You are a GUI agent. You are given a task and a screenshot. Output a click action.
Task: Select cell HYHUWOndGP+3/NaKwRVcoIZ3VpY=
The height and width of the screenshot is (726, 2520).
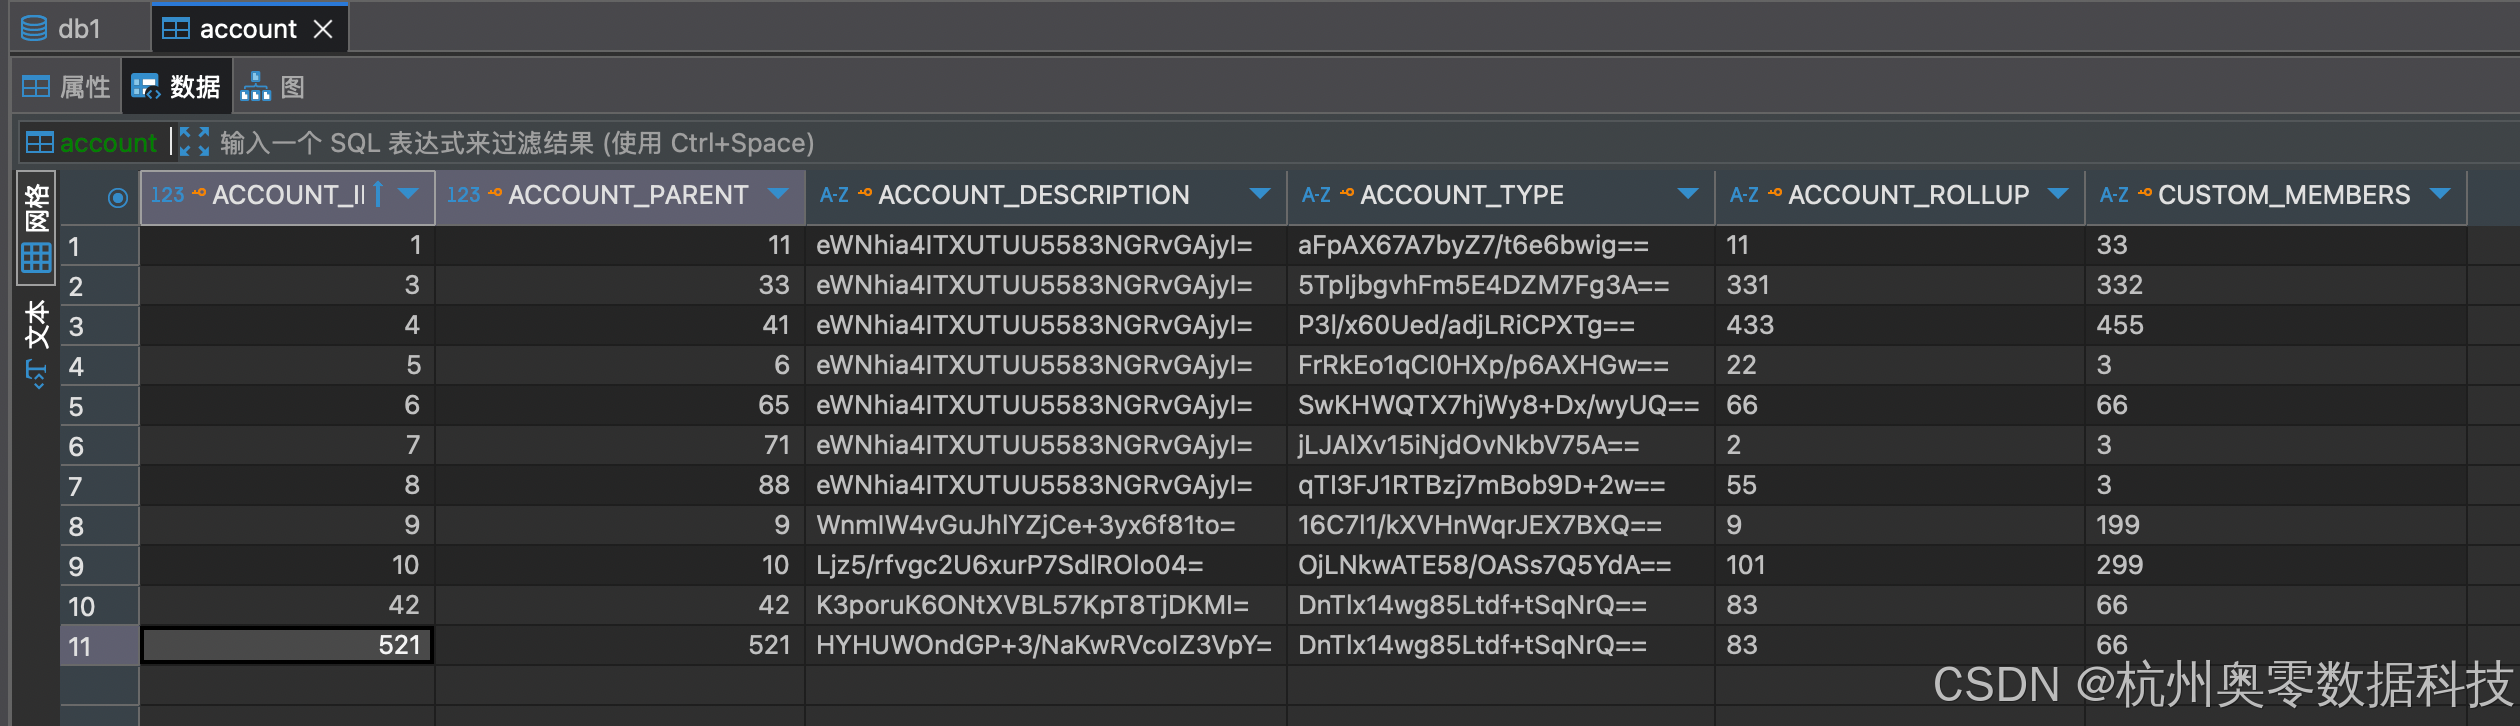(1046, 645)
